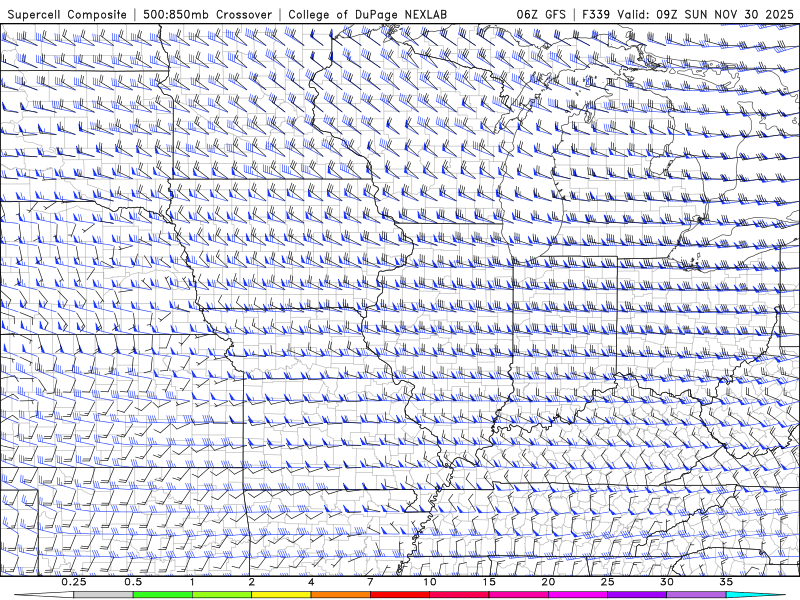Image resolution: width=800 pixels, height=600 pixels.
Task: Click the crimson legend swatch between 10 and 15
Action: [x=459, y=595]
